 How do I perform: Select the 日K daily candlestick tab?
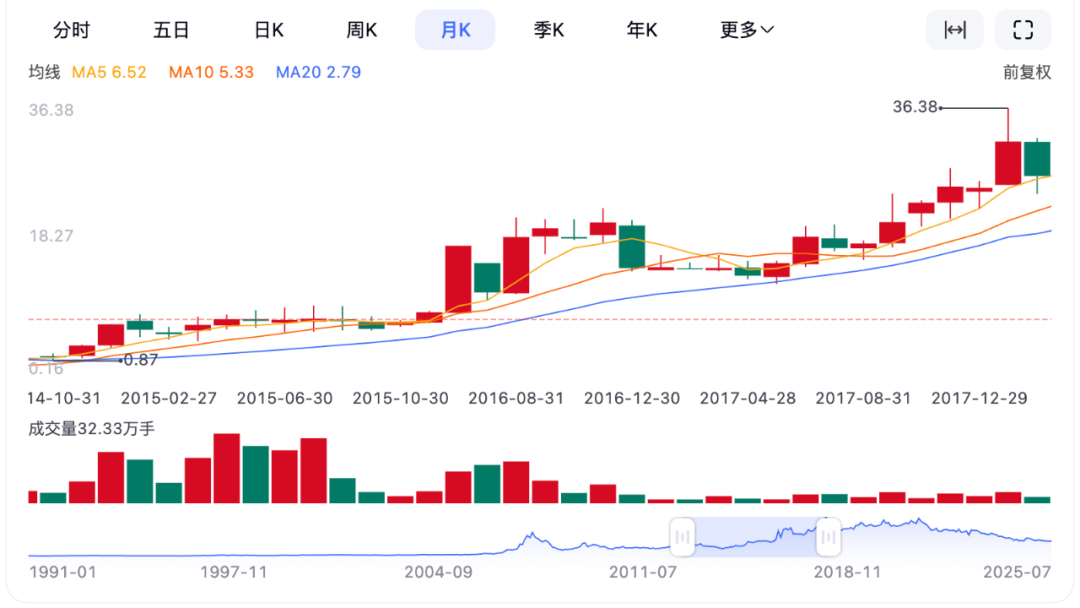269,30
